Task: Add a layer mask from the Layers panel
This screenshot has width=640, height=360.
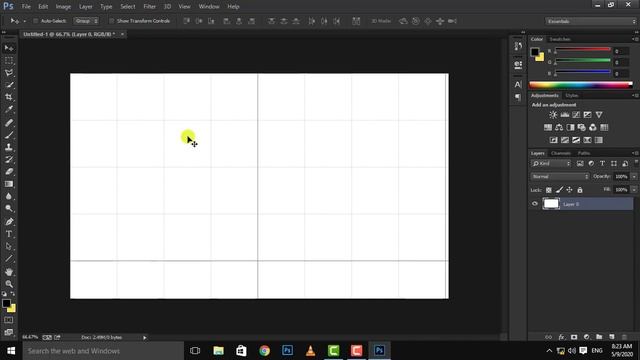Action: point(574,337)
